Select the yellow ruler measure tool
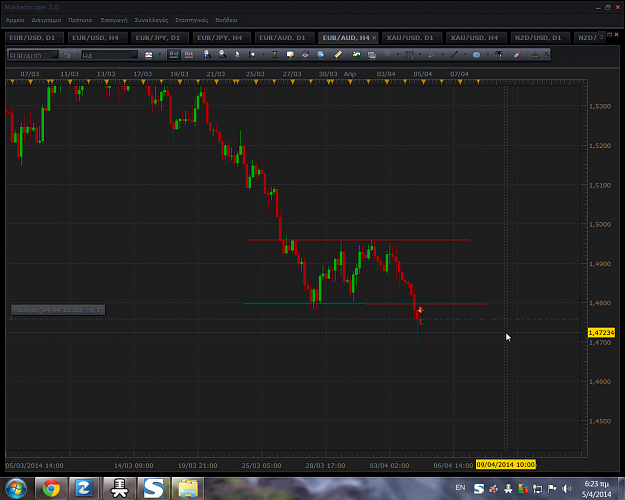This screenshot has width=625, height=500. click(338, 55)
